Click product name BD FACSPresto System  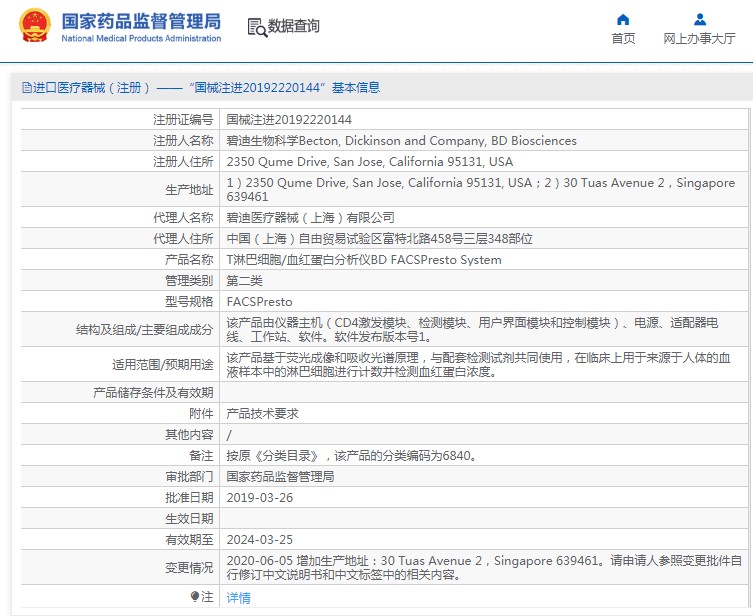(364, 260)
